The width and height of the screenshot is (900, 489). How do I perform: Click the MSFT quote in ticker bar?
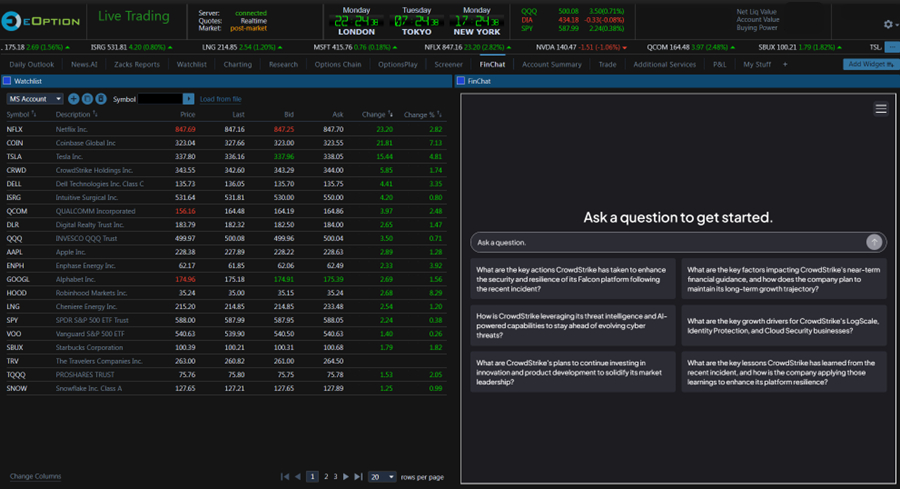(355, 47)
